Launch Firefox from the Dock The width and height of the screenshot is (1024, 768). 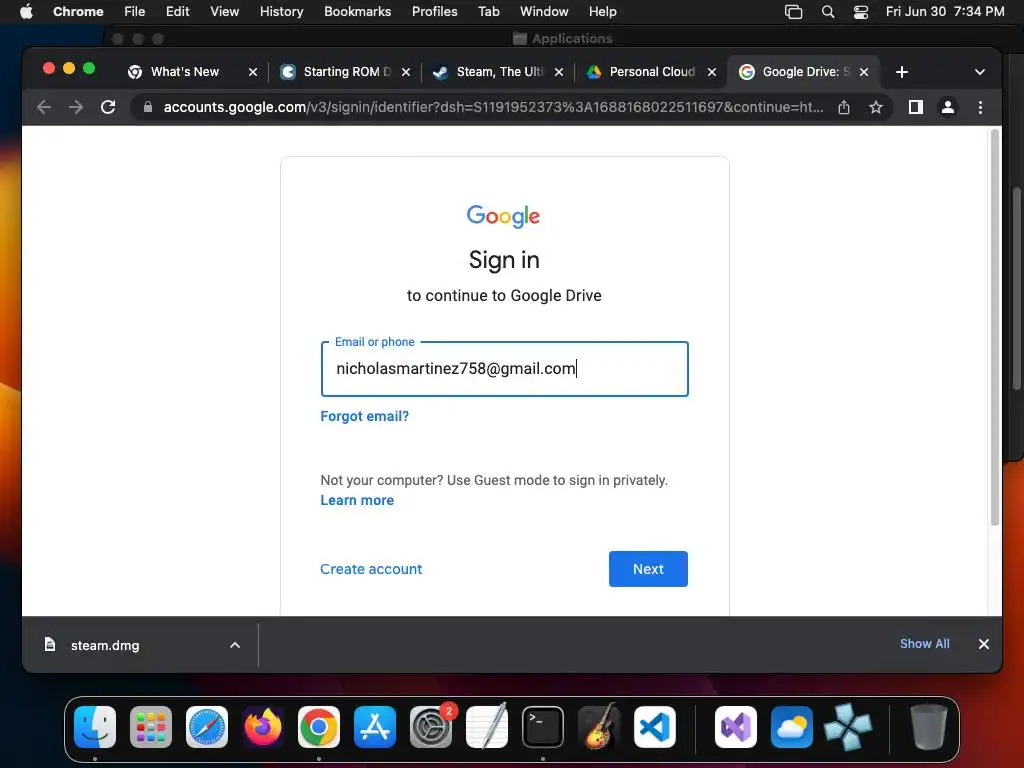coord(263,727)
